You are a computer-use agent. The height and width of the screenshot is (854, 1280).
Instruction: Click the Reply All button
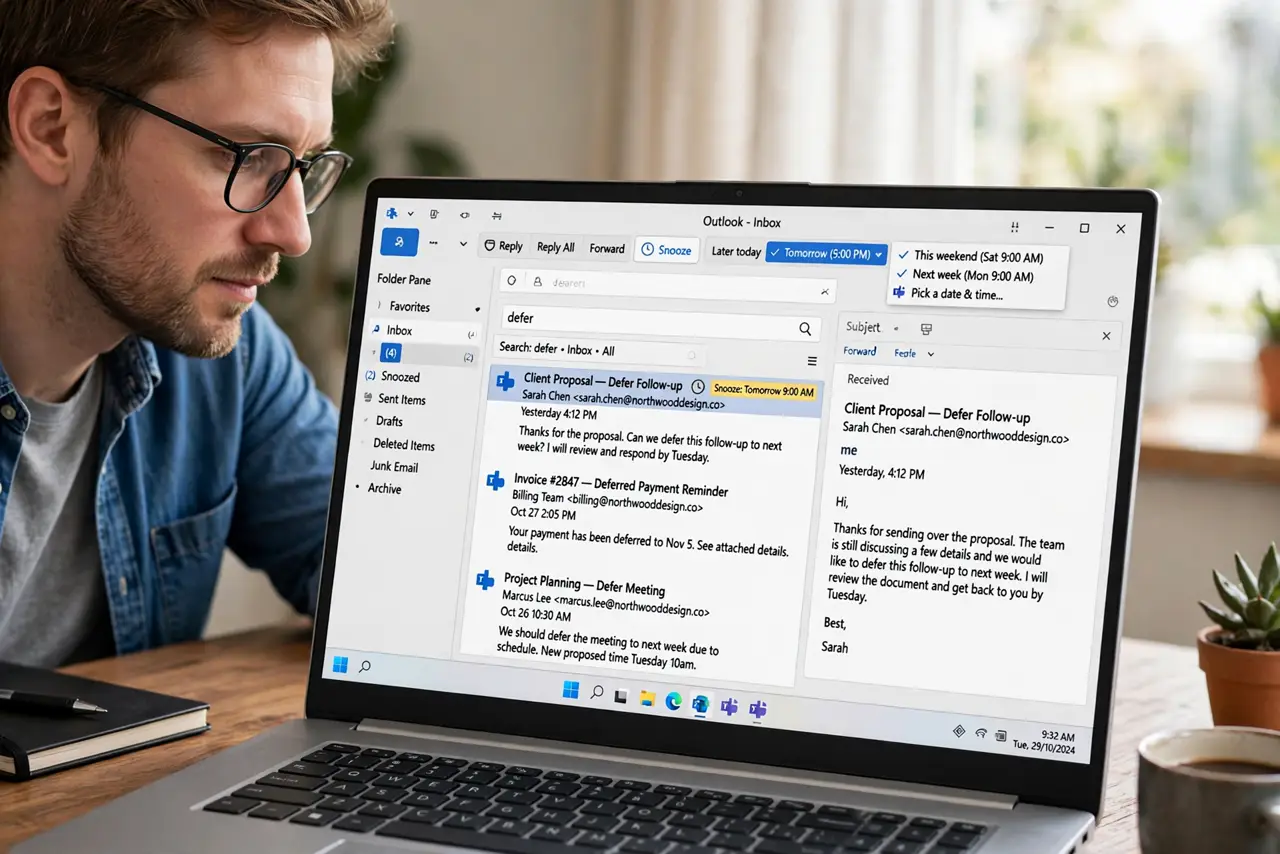(555, 247)
